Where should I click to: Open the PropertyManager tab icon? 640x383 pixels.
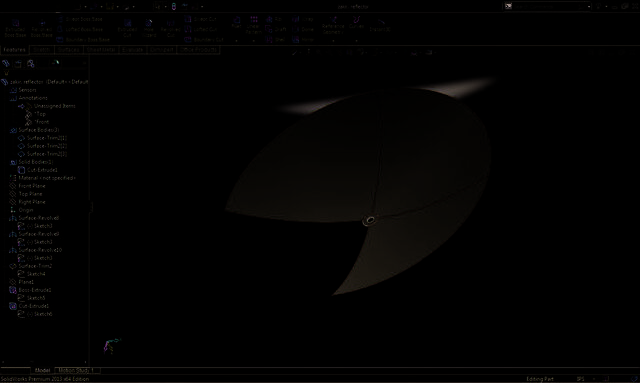[x=18, y=64]
